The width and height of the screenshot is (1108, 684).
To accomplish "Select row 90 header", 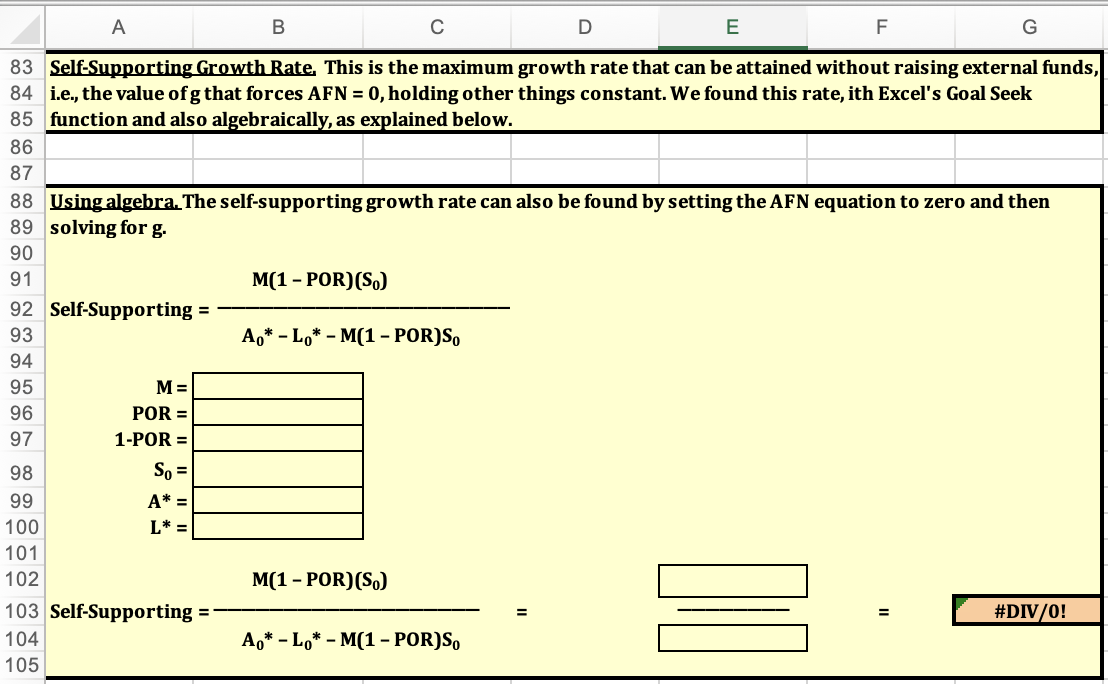I will (22, 254).
